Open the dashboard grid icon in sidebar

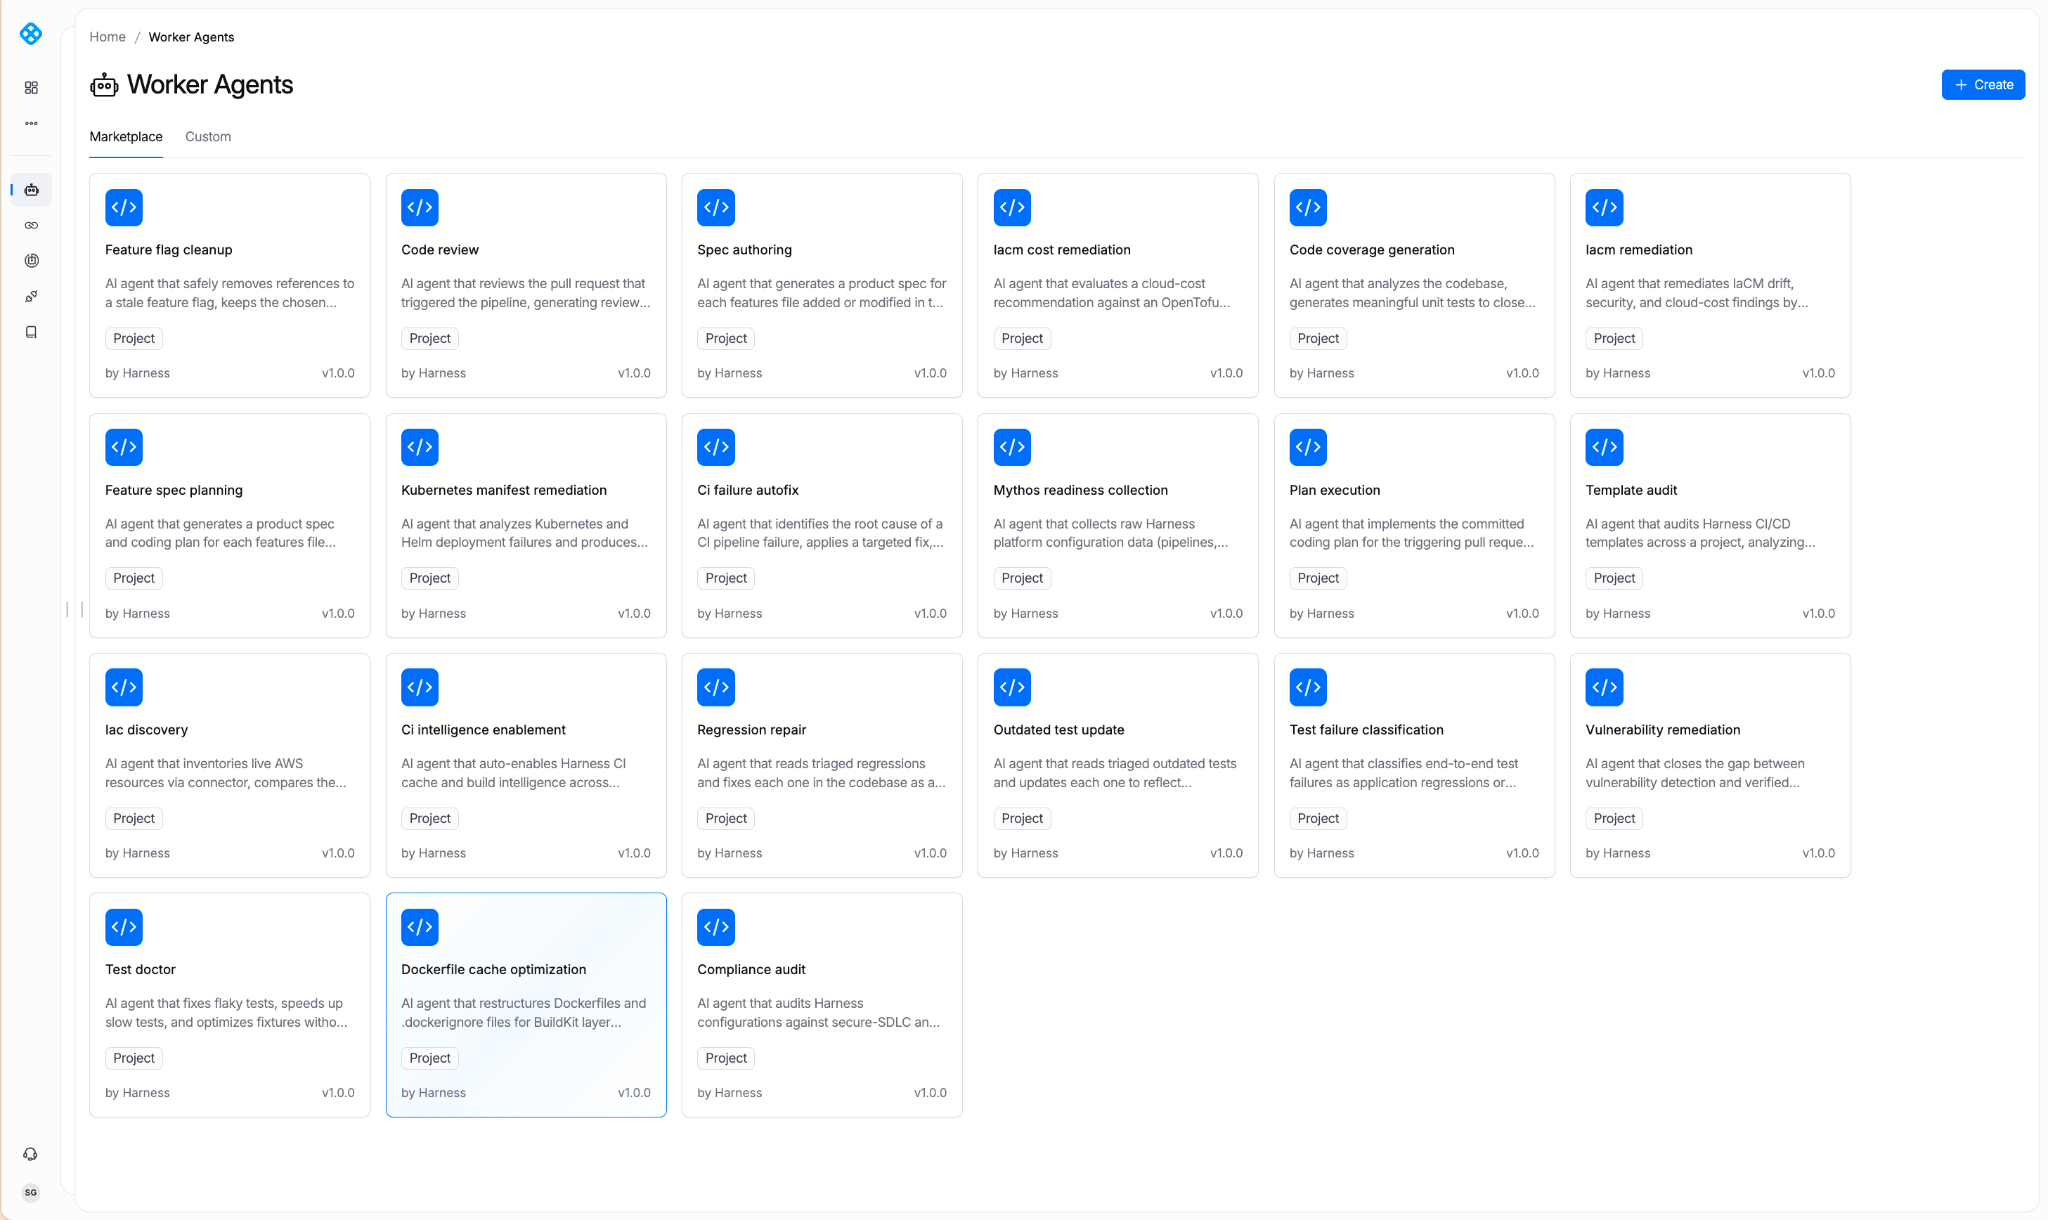coord(31,88)
